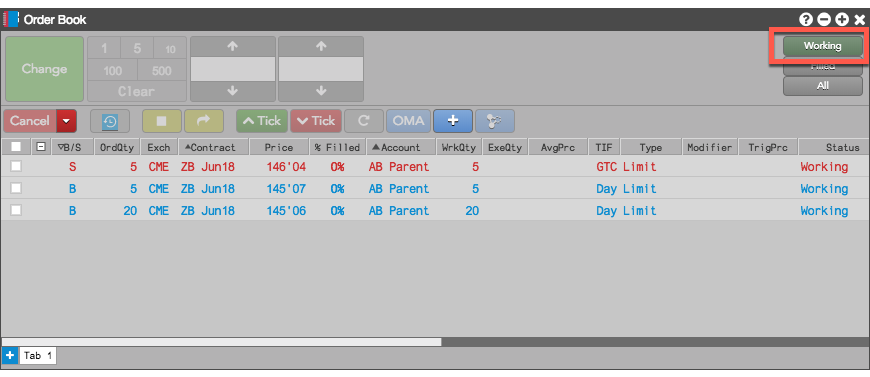Toggle the select-all header checkbox

16,147
